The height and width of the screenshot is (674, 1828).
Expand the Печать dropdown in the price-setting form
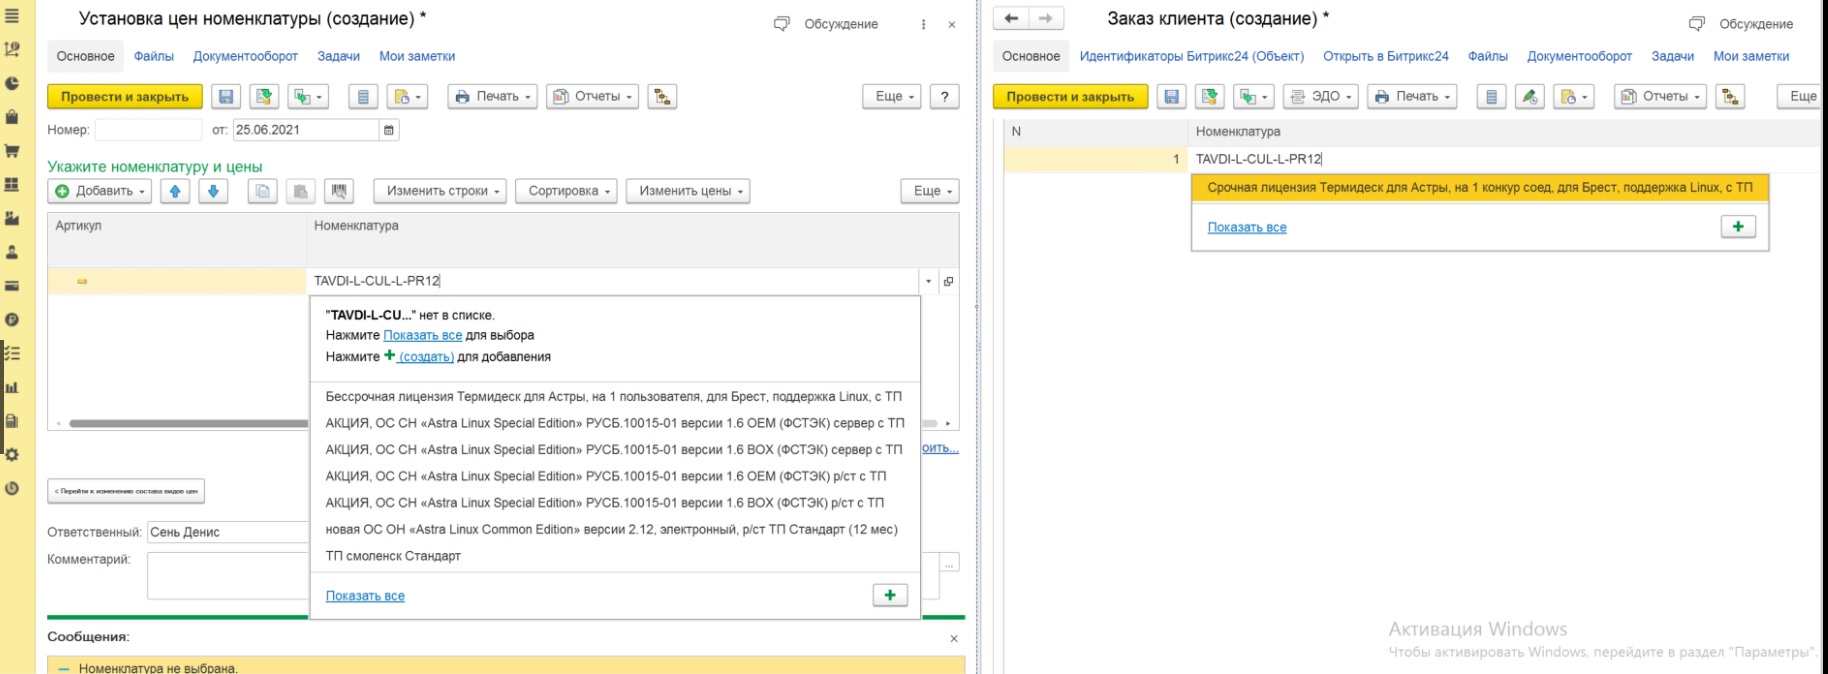[x=492, y=97]
